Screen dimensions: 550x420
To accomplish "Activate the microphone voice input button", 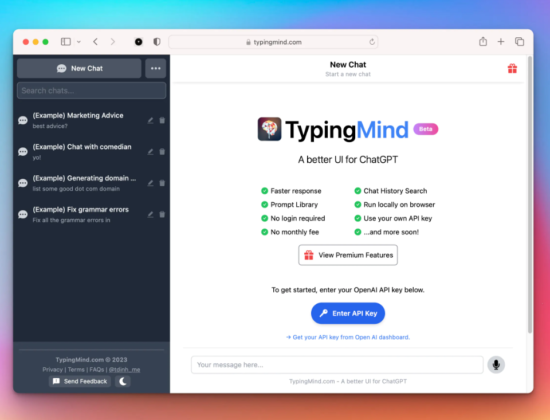I will click(496, 365).
